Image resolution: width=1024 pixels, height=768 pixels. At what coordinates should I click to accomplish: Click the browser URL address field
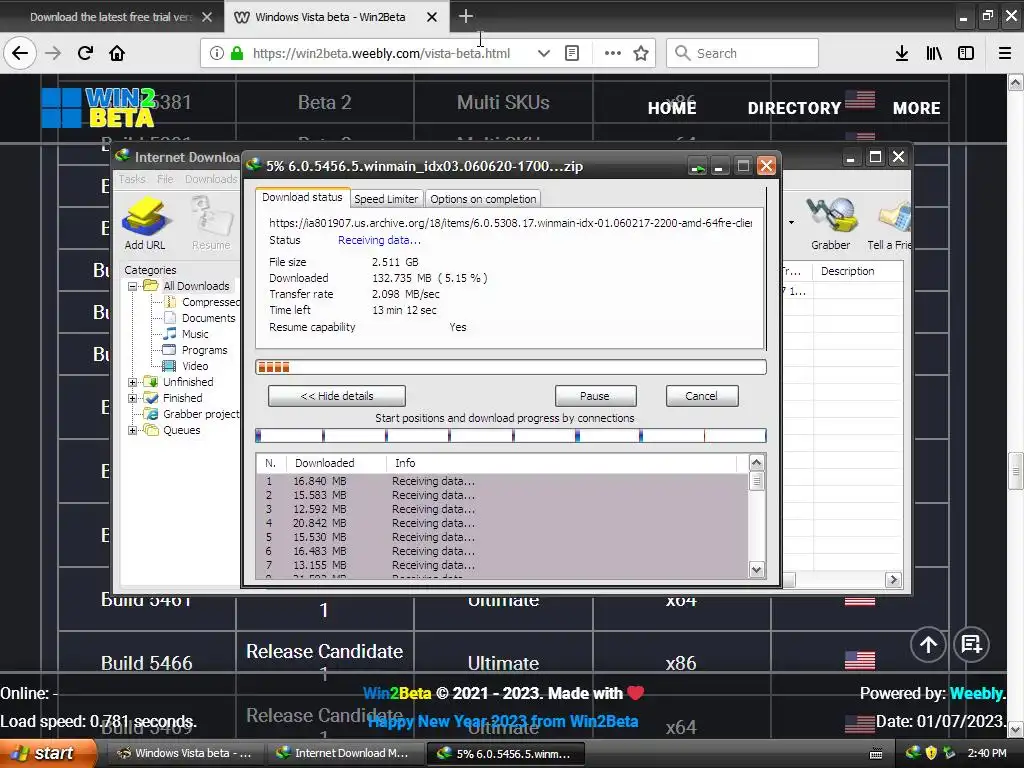point(381,53)
